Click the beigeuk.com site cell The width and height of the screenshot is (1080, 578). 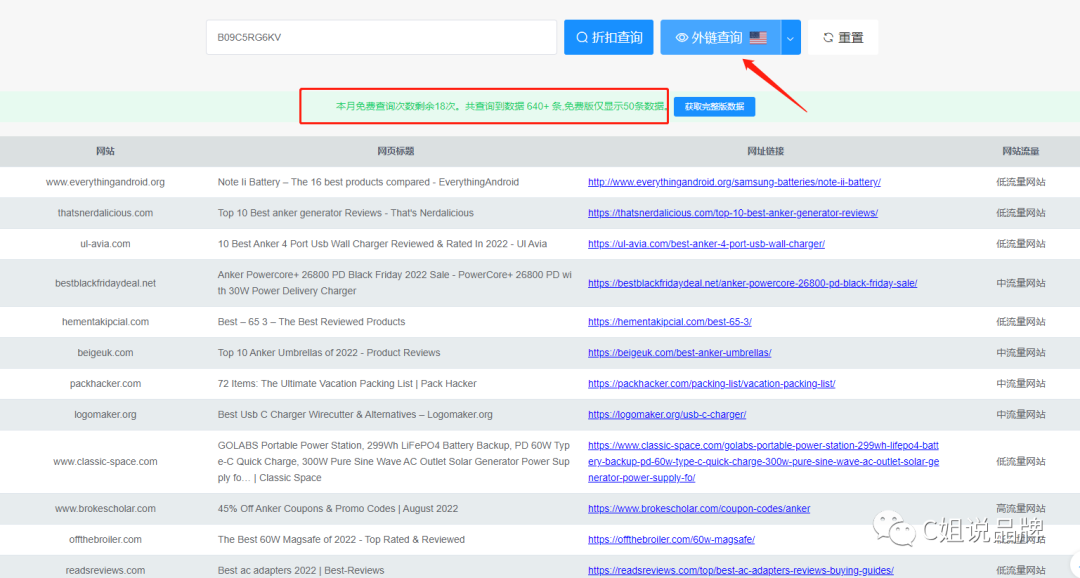pyautogui.click(x=105, y=353)
